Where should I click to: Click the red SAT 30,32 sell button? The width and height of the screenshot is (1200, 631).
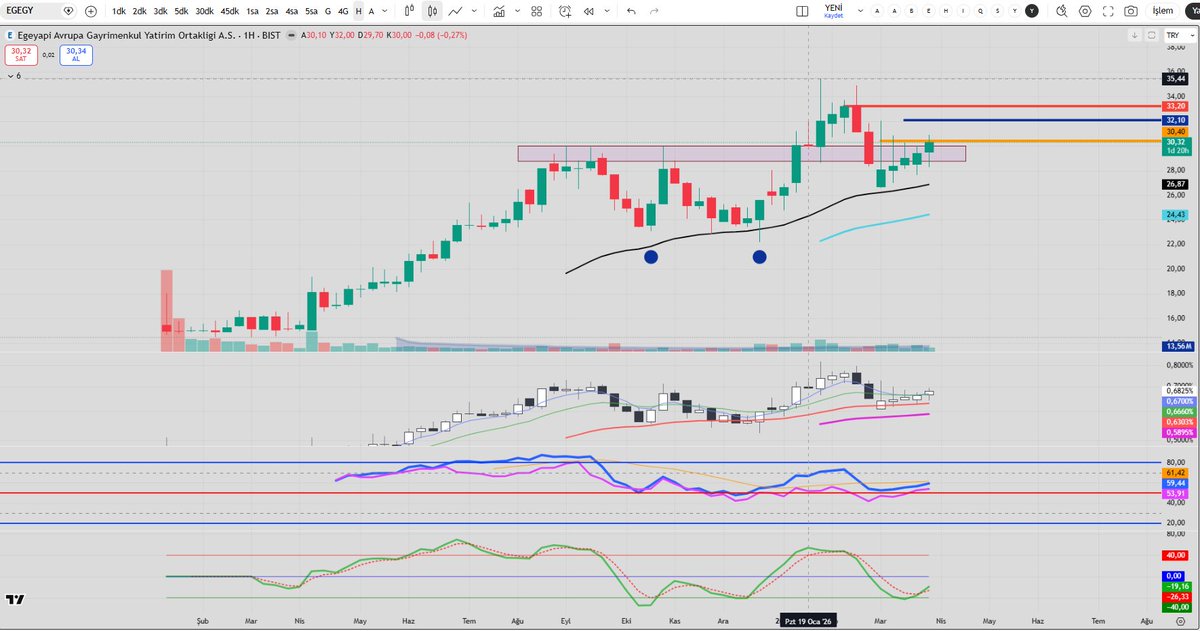coord(20,54)
